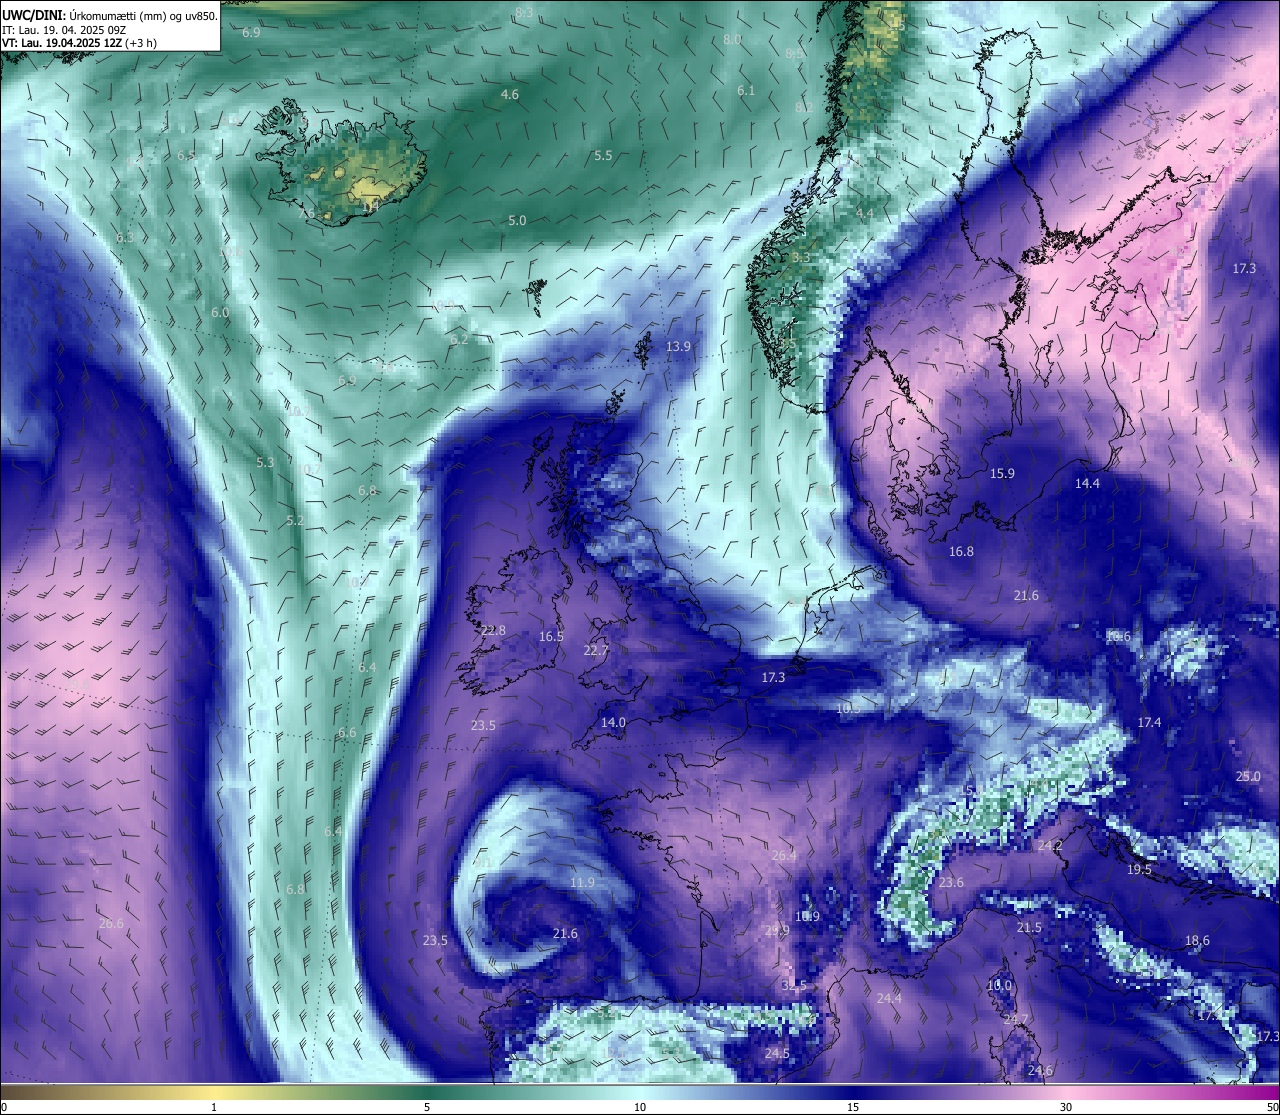Click the 16.8 value label
Screen dimensions: 1280x1115
(x=961, y=551)
